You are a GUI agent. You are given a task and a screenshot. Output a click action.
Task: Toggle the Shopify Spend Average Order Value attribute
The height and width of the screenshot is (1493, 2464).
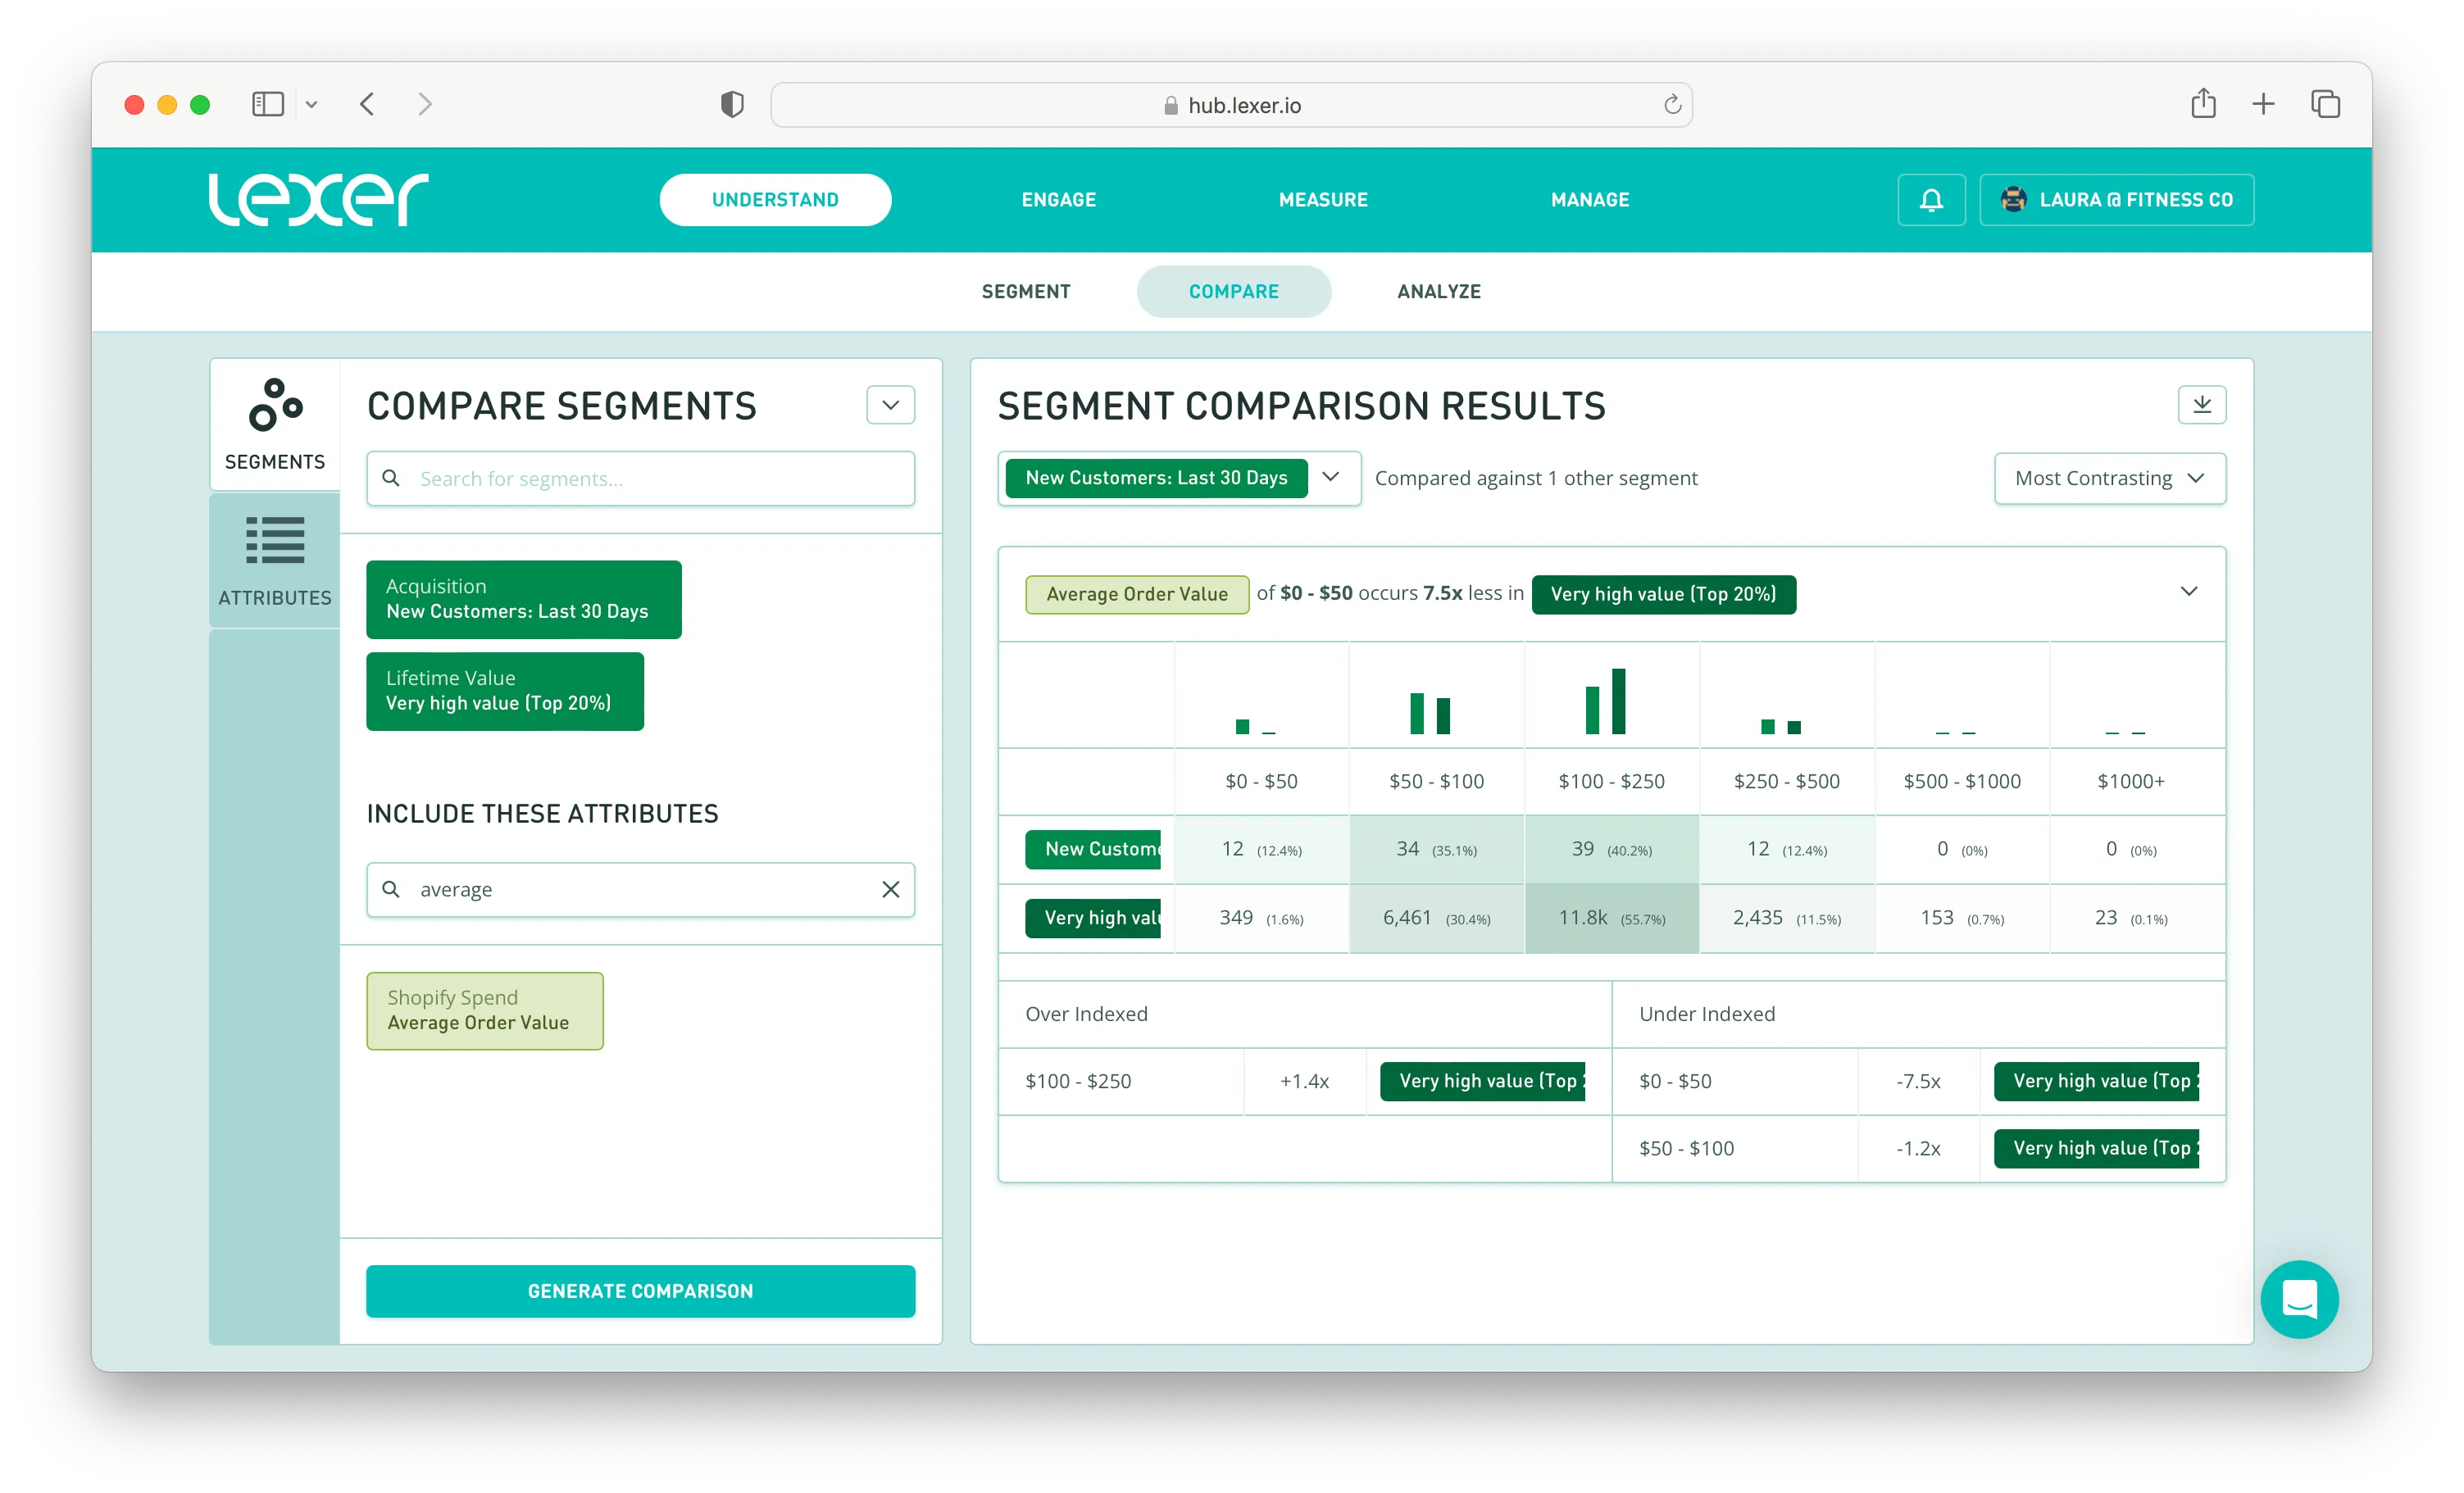coord(485,1010)
